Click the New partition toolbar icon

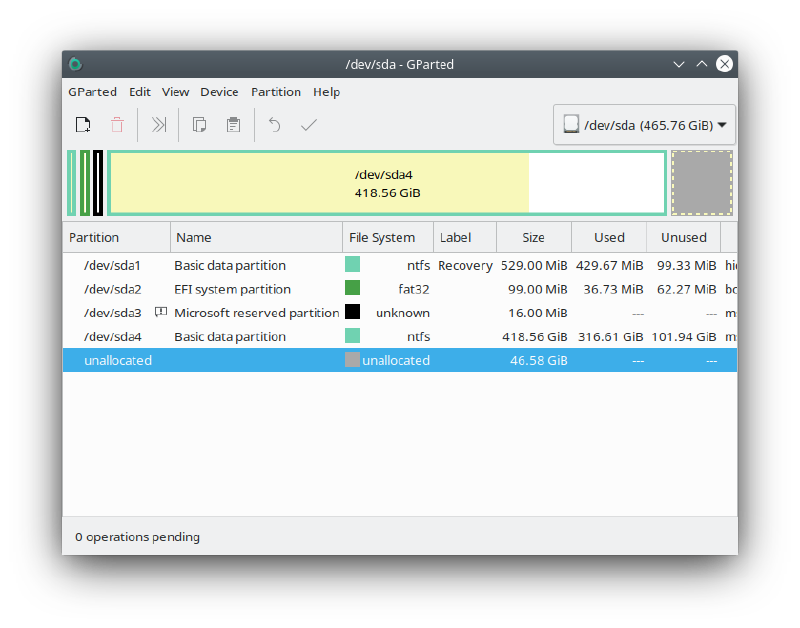[83, 124]
